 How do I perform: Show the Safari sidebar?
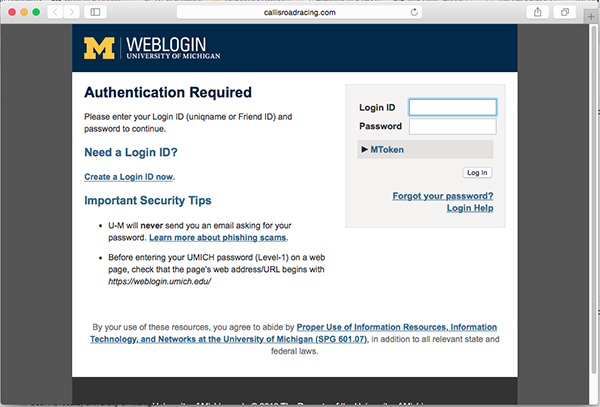tap(95, 12)
